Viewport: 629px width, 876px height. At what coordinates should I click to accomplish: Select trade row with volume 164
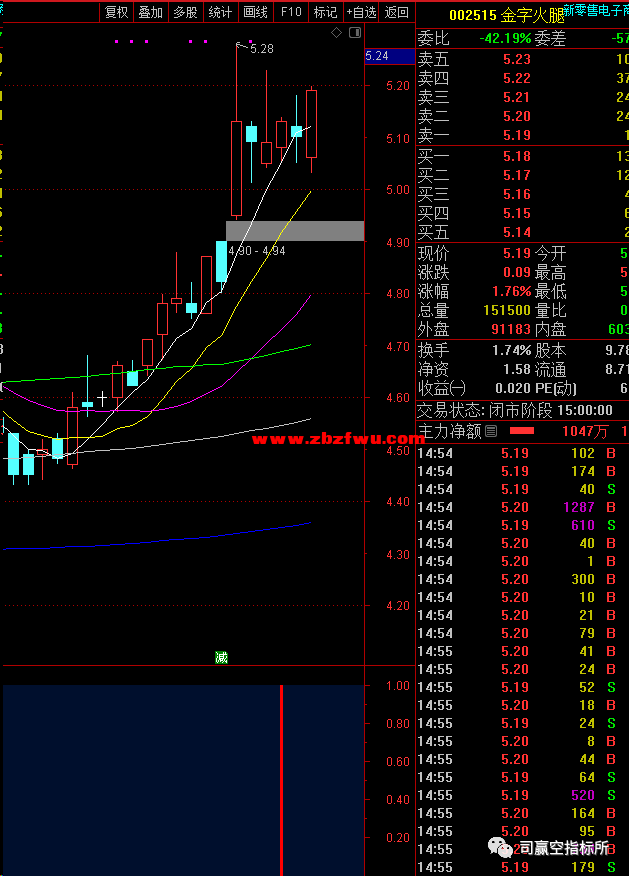tap(523, 813)
